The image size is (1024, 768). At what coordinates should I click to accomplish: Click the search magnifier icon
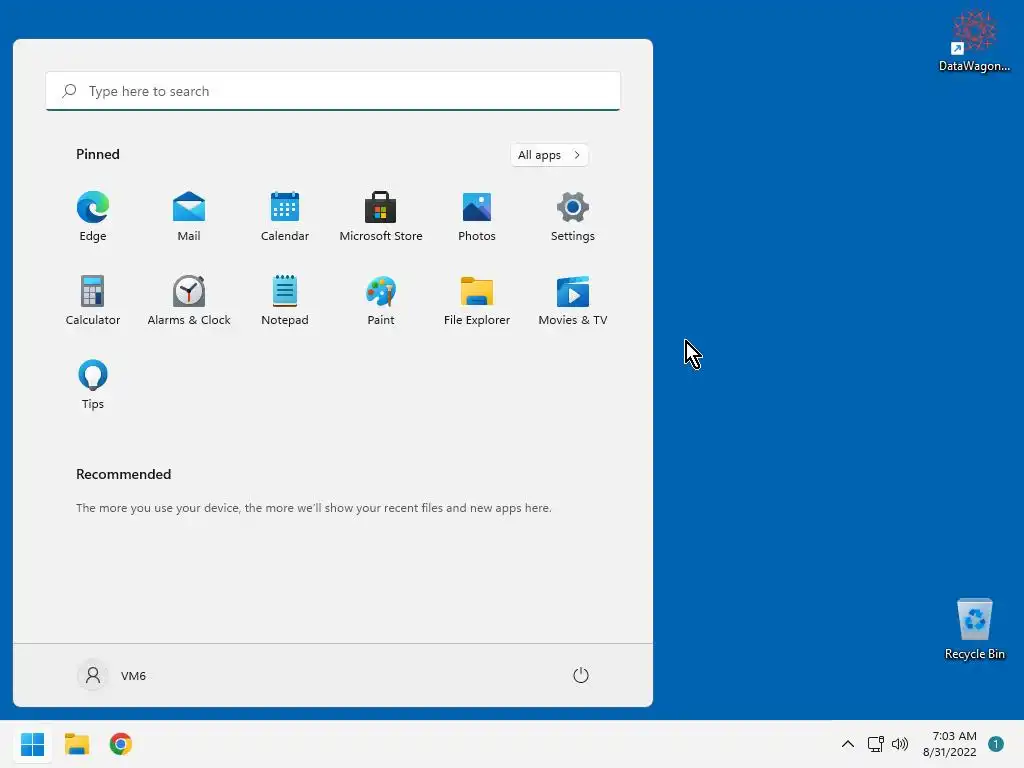[69, 91]
